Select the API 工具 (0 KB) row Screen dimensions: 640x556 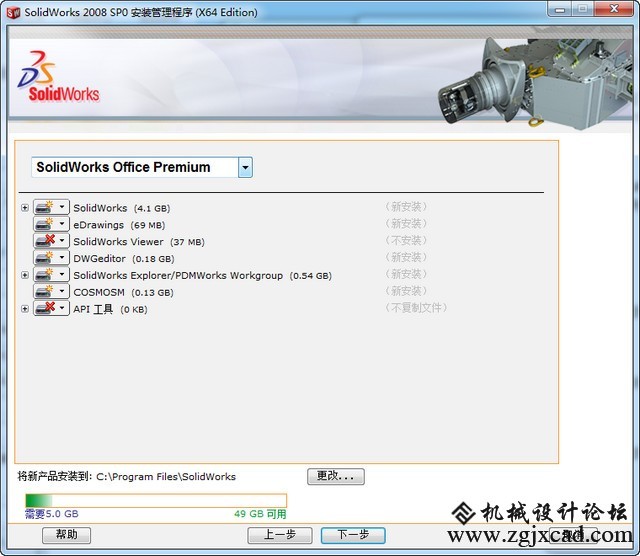point(110,309)
